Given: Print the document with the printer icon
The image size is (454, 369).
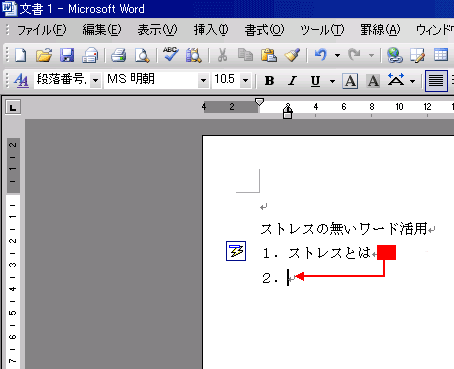Looking at the screenshot, I should 119,55.
